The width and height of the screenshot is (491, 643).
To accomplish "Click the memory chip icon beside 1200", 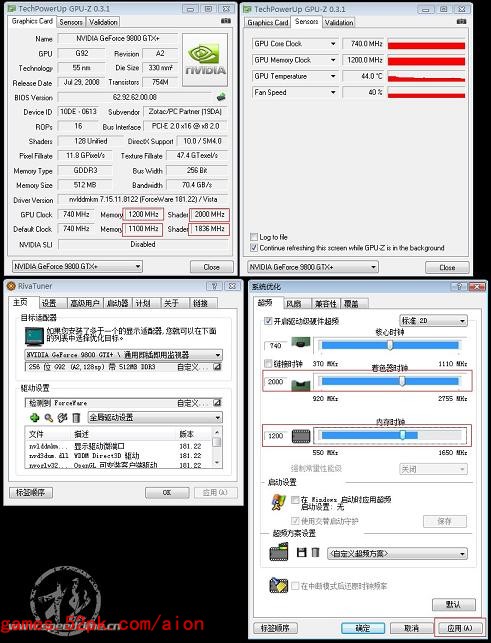I will 301,436.
